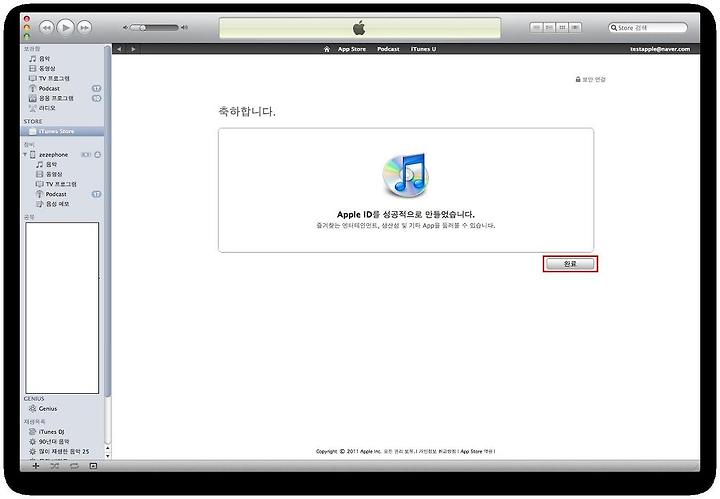Toggle shuffle playback
The height and width of the screenshot is (499, 720).
coord(55,466)
